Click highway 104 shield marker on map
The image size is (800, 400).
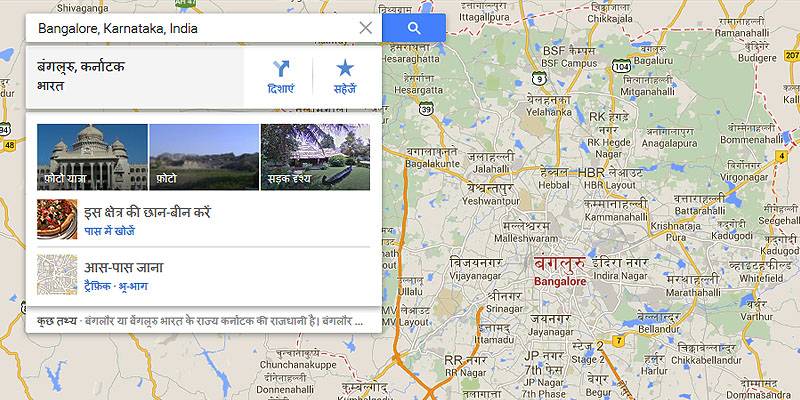pos(621,65)
